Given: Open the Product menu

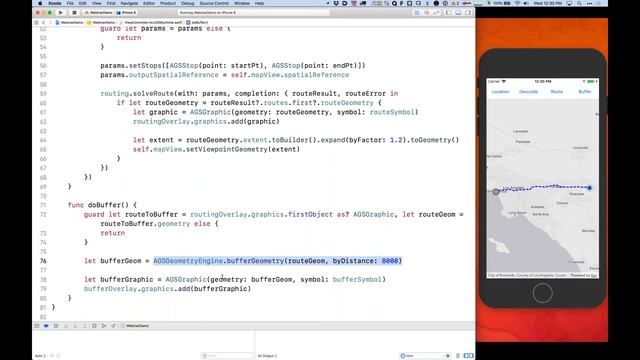Looking at the screenshot, I should point(168,3).
